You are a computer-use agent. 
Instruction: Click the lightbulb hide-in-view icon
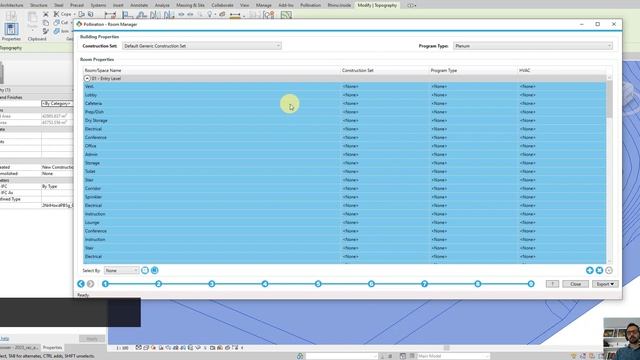click(210, 15)
